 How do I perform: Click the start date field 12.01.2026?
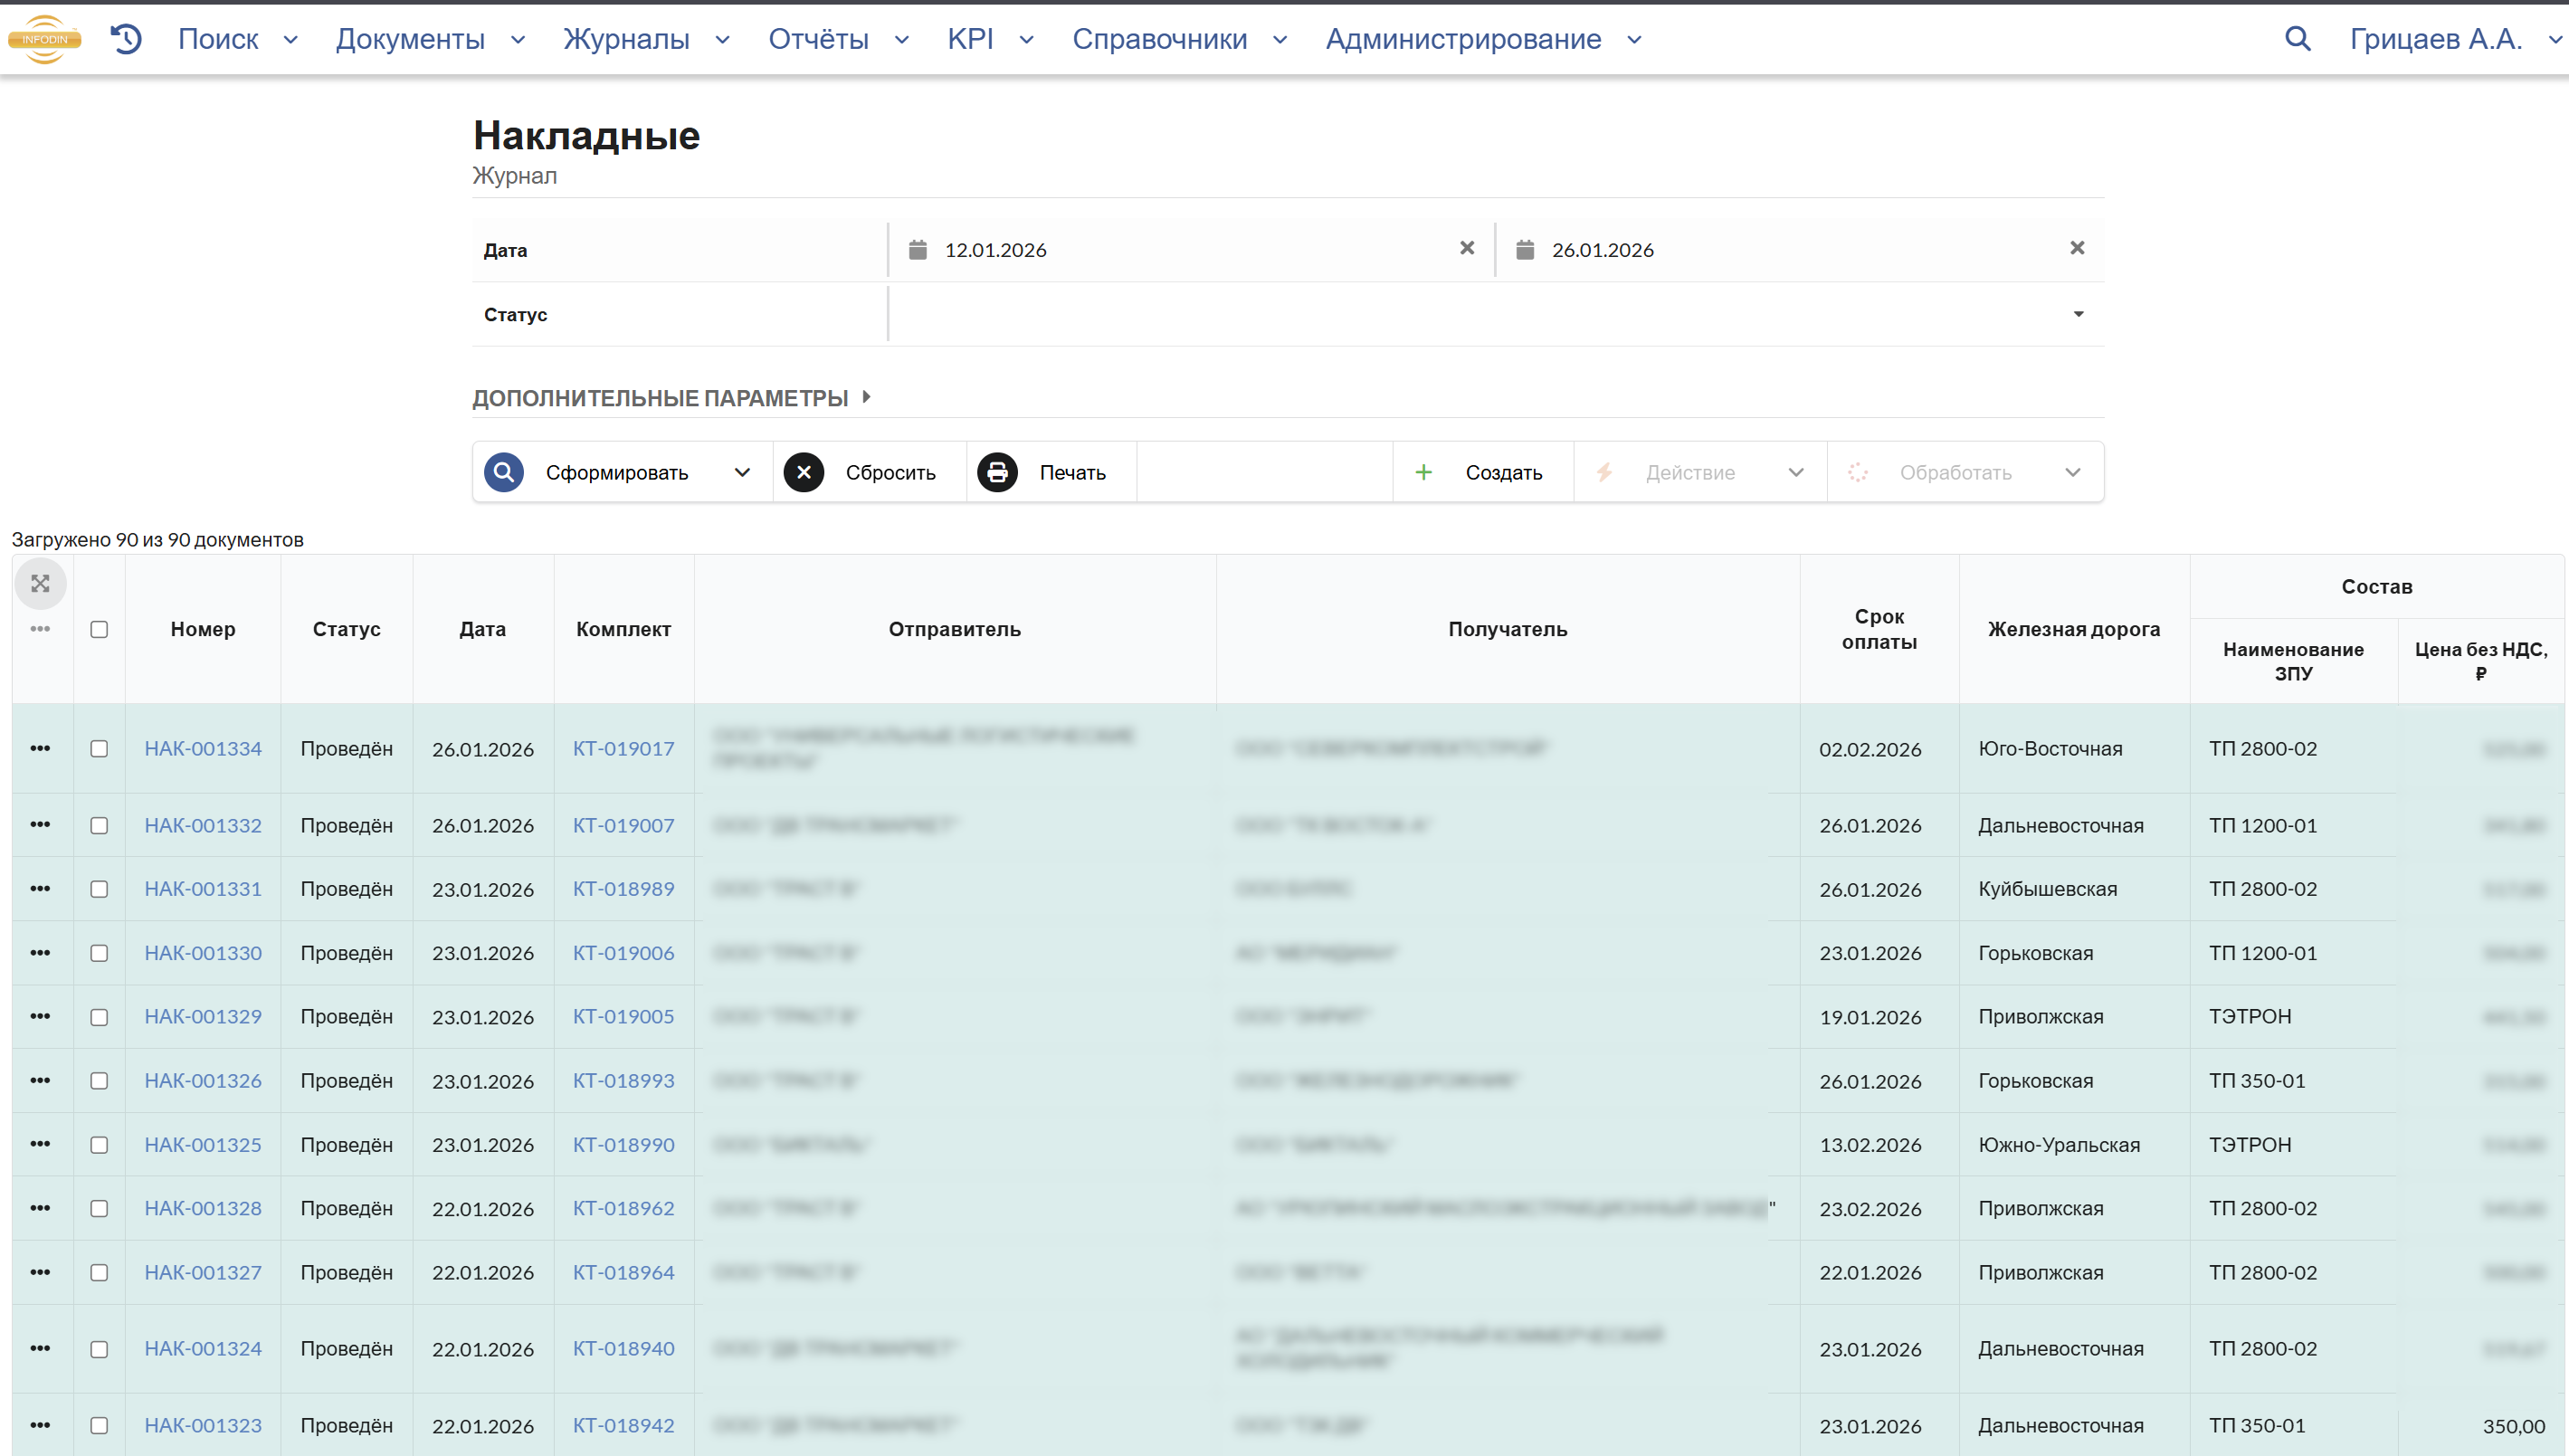[1191, 249]
